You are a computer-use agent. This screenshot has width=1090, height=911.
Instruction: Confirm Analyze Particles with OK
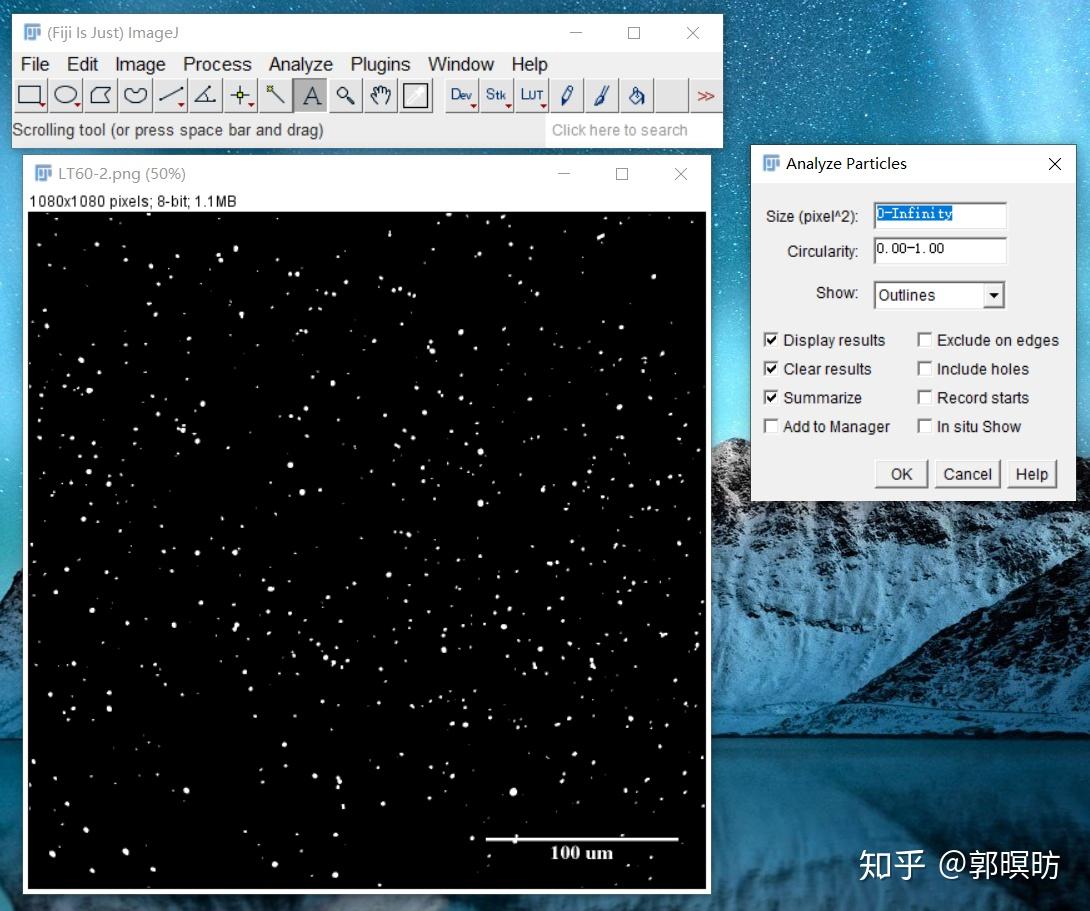coord(900,473)
